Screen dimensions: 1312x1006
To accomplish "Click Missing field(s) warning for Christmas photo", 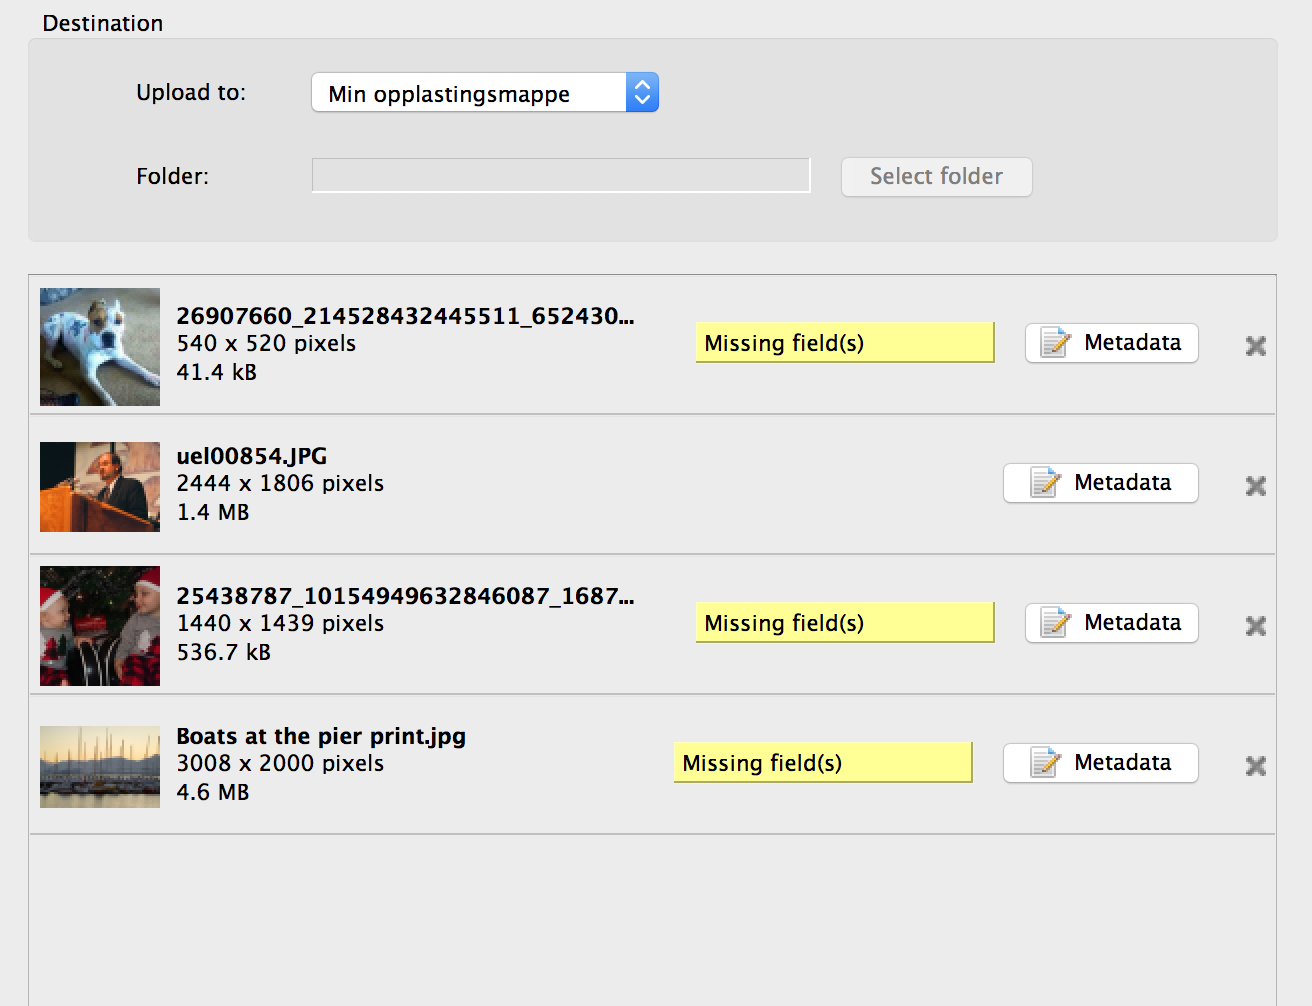I will [x=844, y=623].
